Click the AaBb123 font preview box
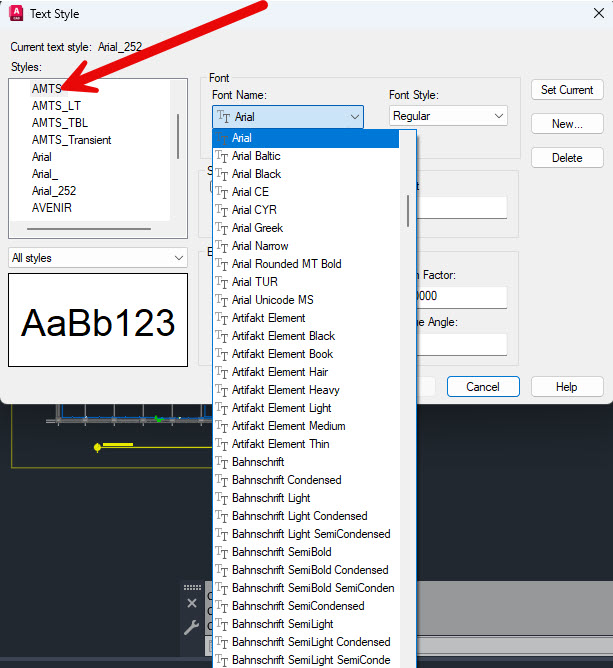 coord(98,320)
